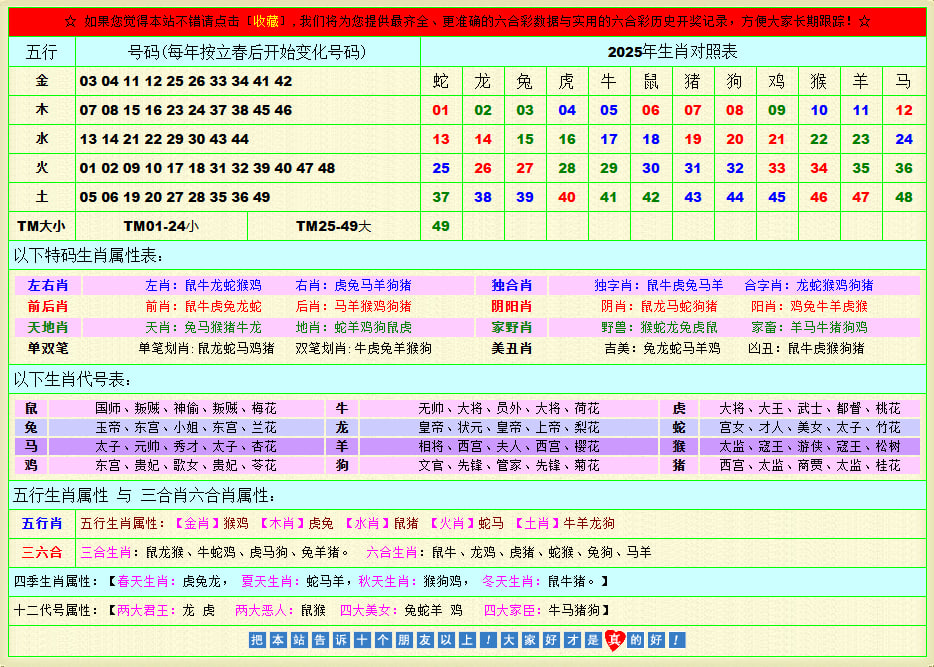The width and height of the screenshot is (934, 667).
Task: Click the 马 zodiac header cell
Action: click(904, 81)
